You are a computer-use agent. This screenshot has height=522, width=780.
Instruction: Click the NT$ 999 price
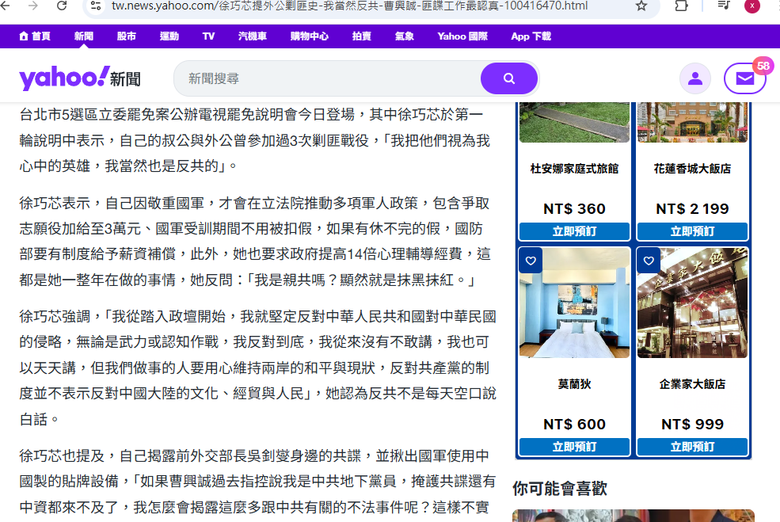[692, 424]
